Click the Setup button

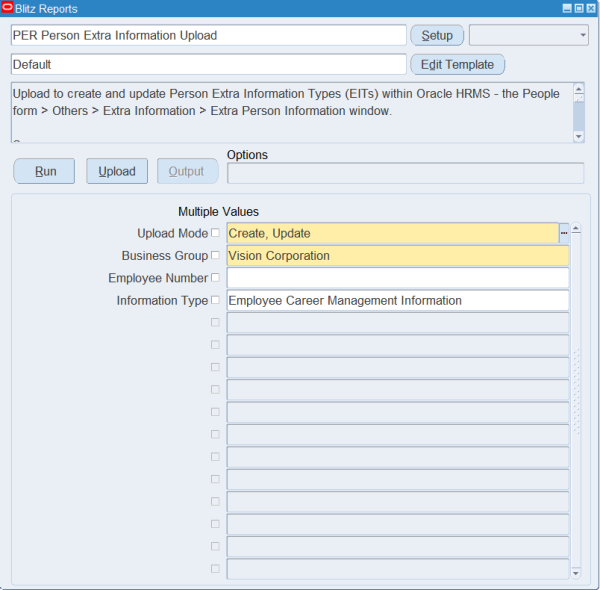click(x=437, y=36)
